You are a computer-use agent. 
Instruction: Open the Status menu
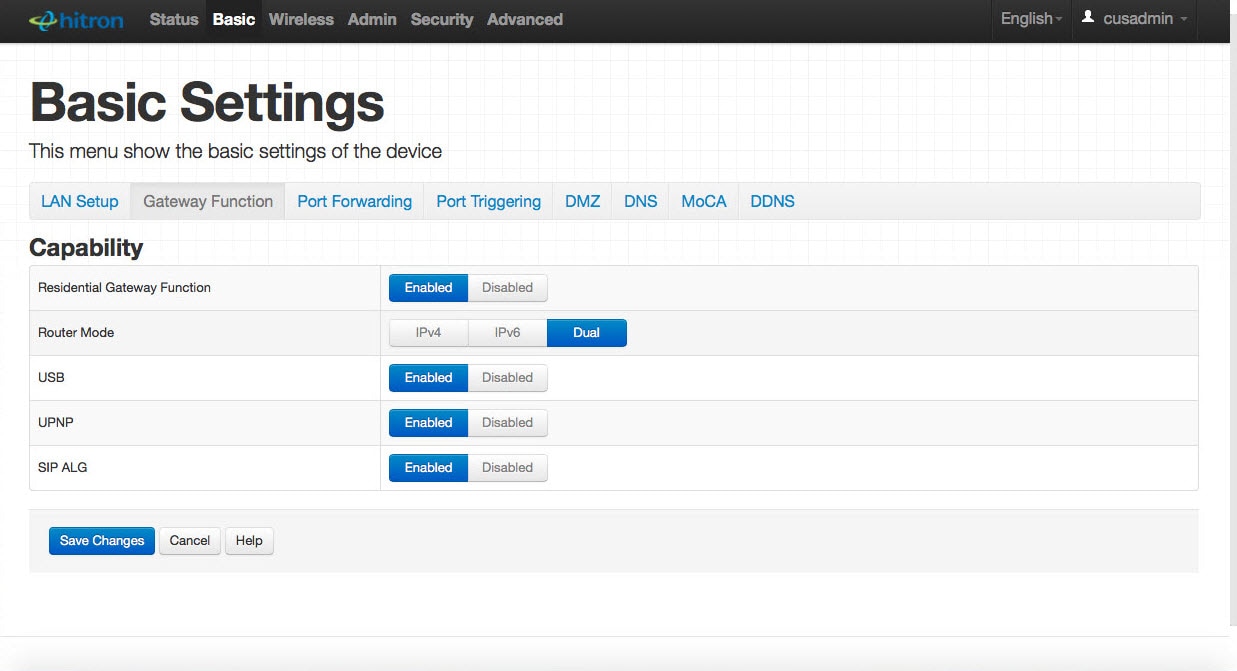click(x=174, y=19)
